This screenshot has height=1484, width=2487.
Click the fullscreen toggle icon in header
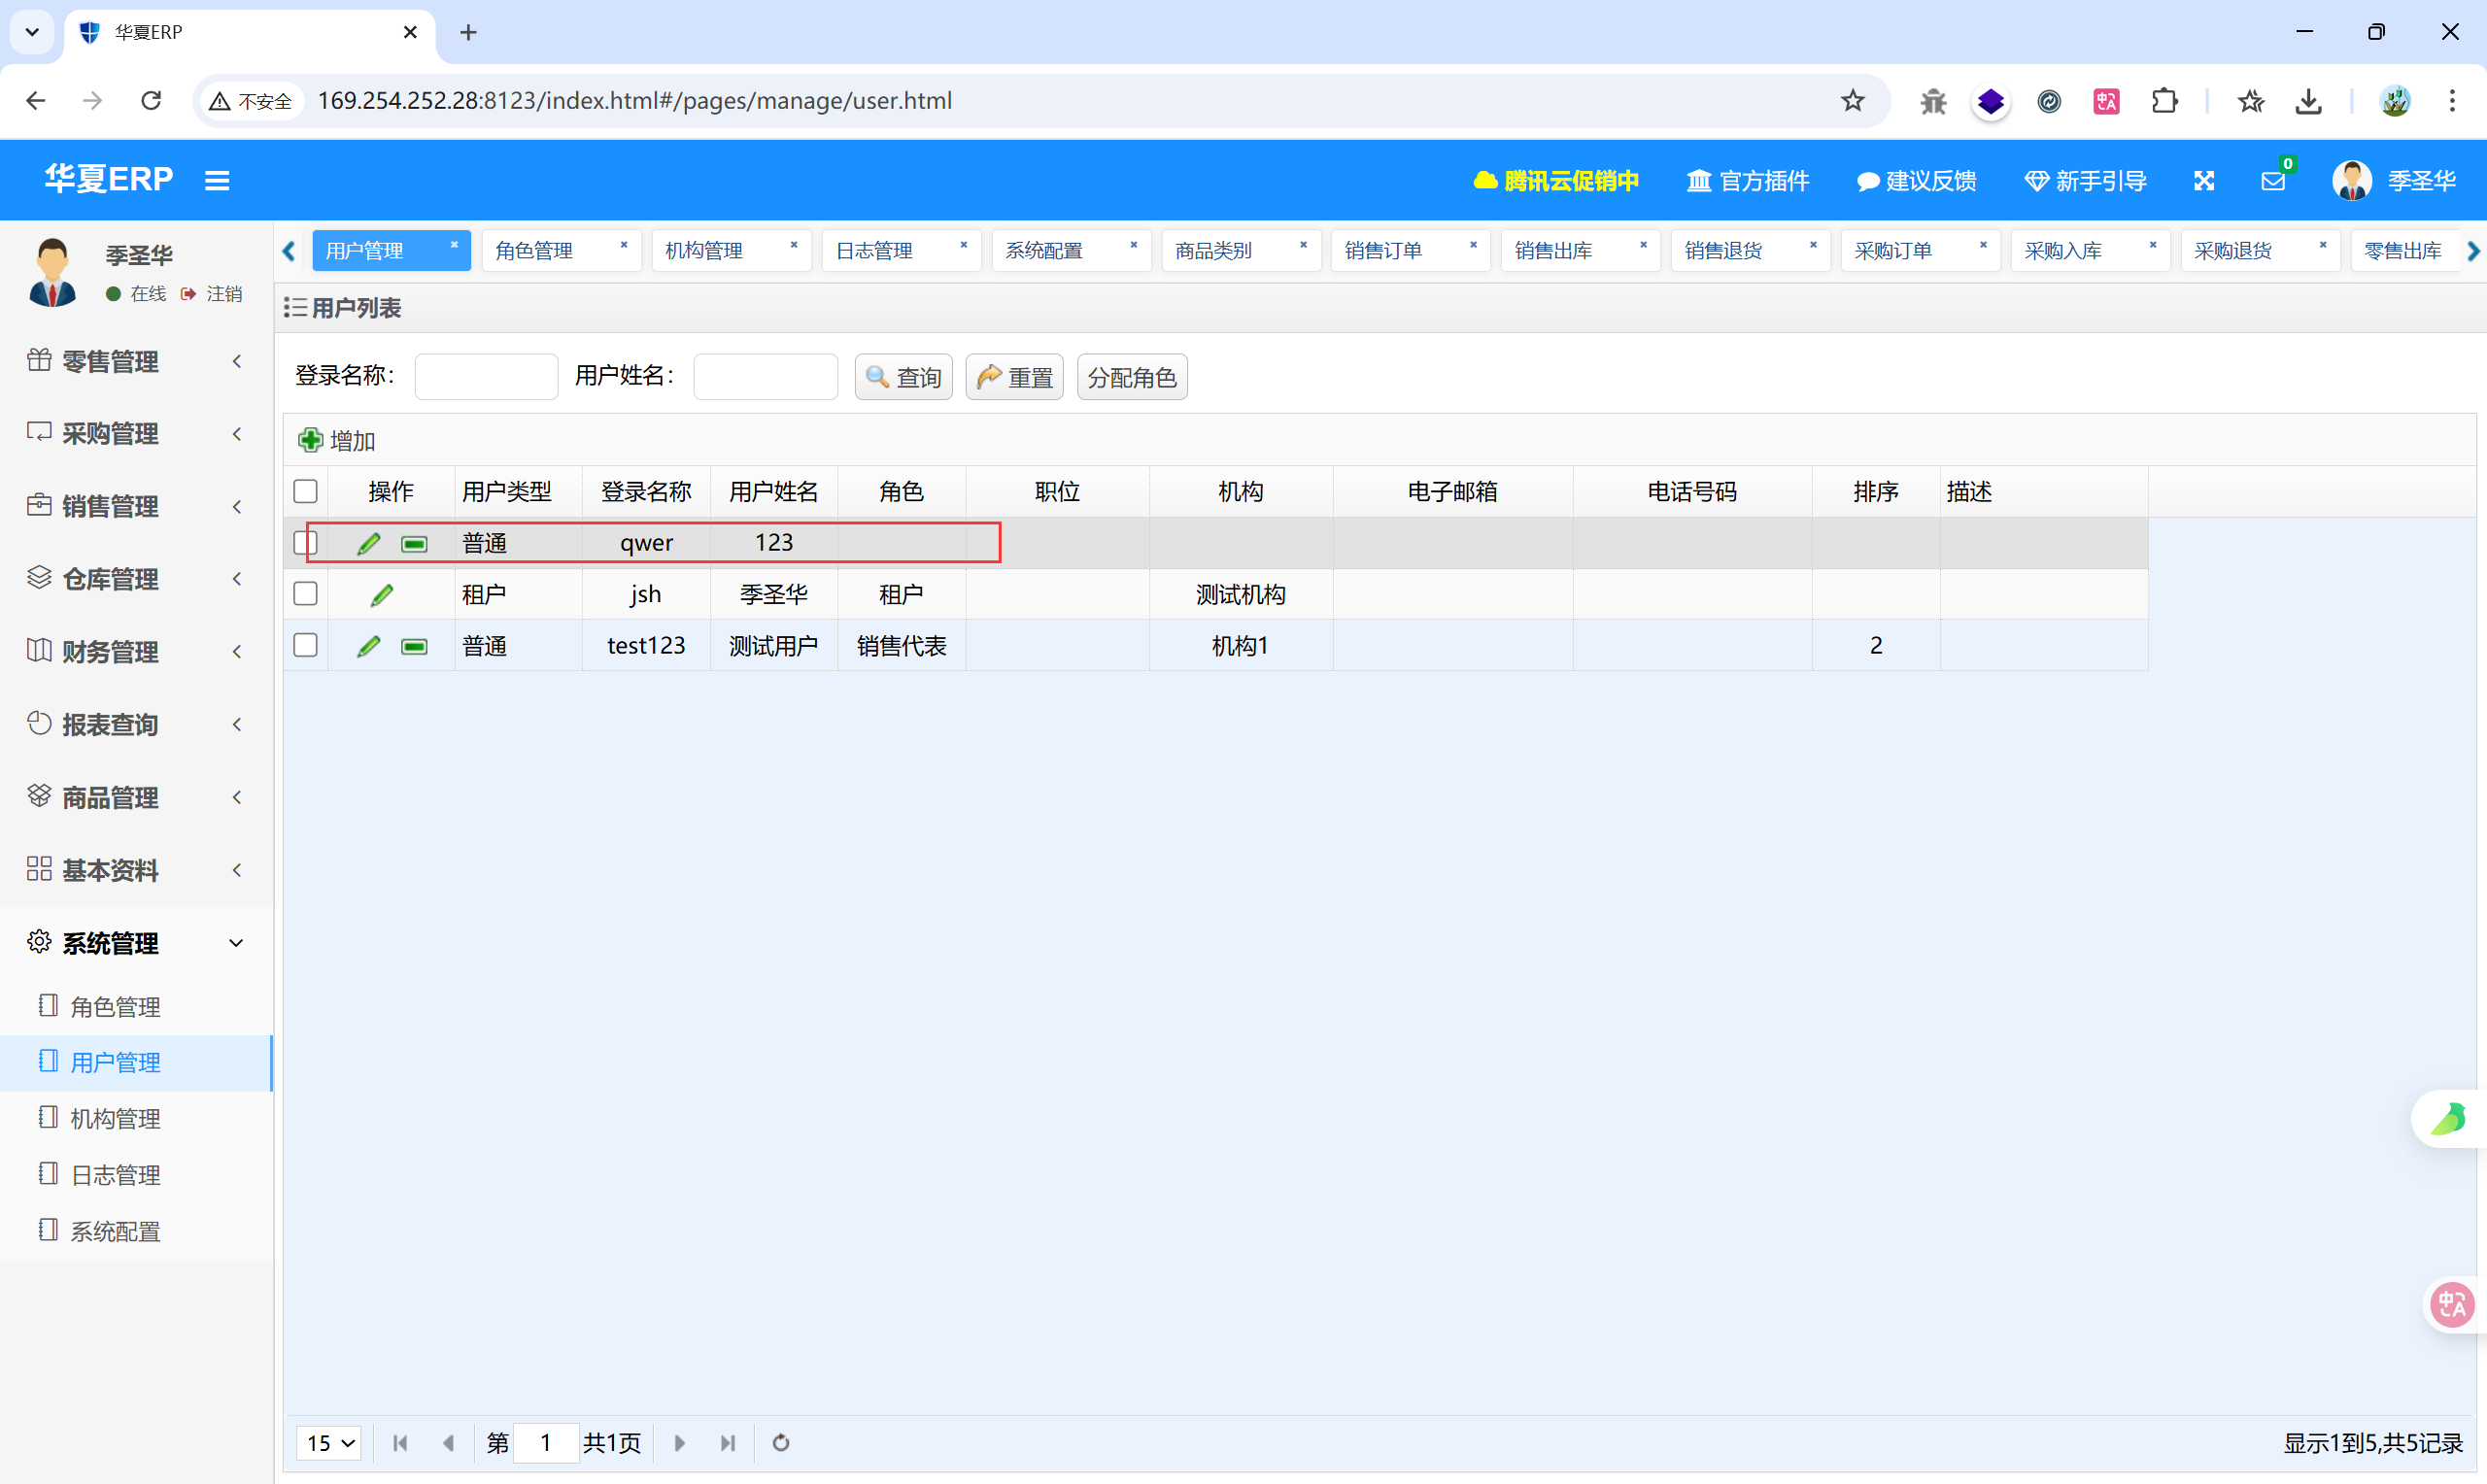point(2204,181)
